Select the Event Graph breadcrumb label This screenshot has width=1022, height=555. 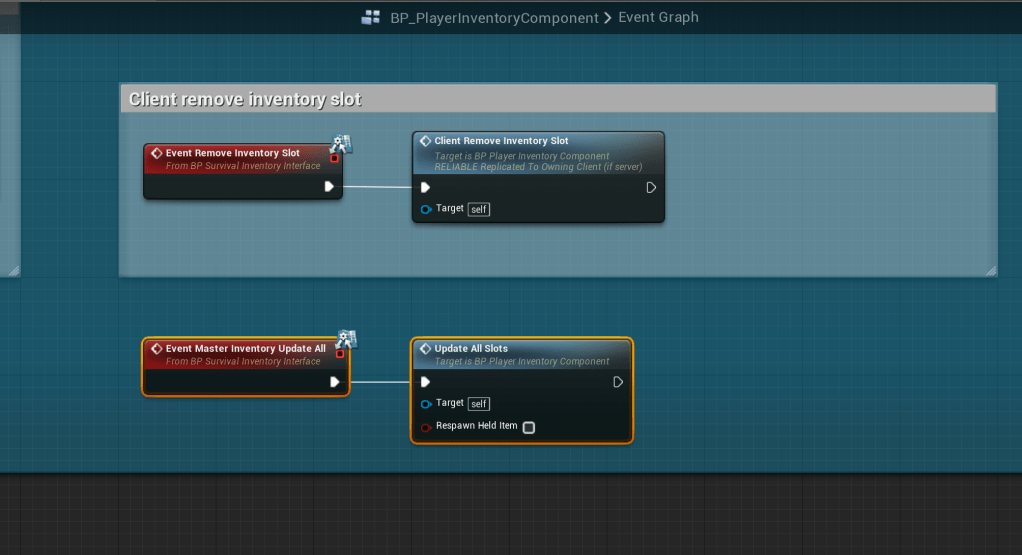[x=658, y=18]
